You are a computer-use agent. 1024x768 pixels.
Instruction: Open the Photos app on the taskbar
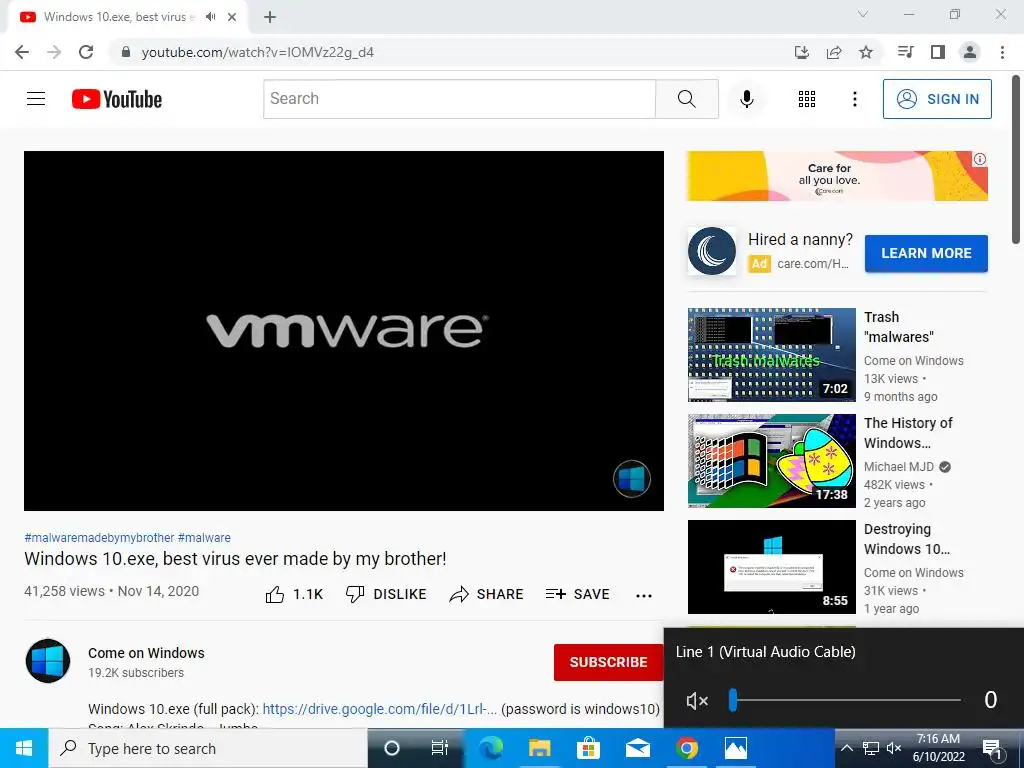tap(735, 748)
